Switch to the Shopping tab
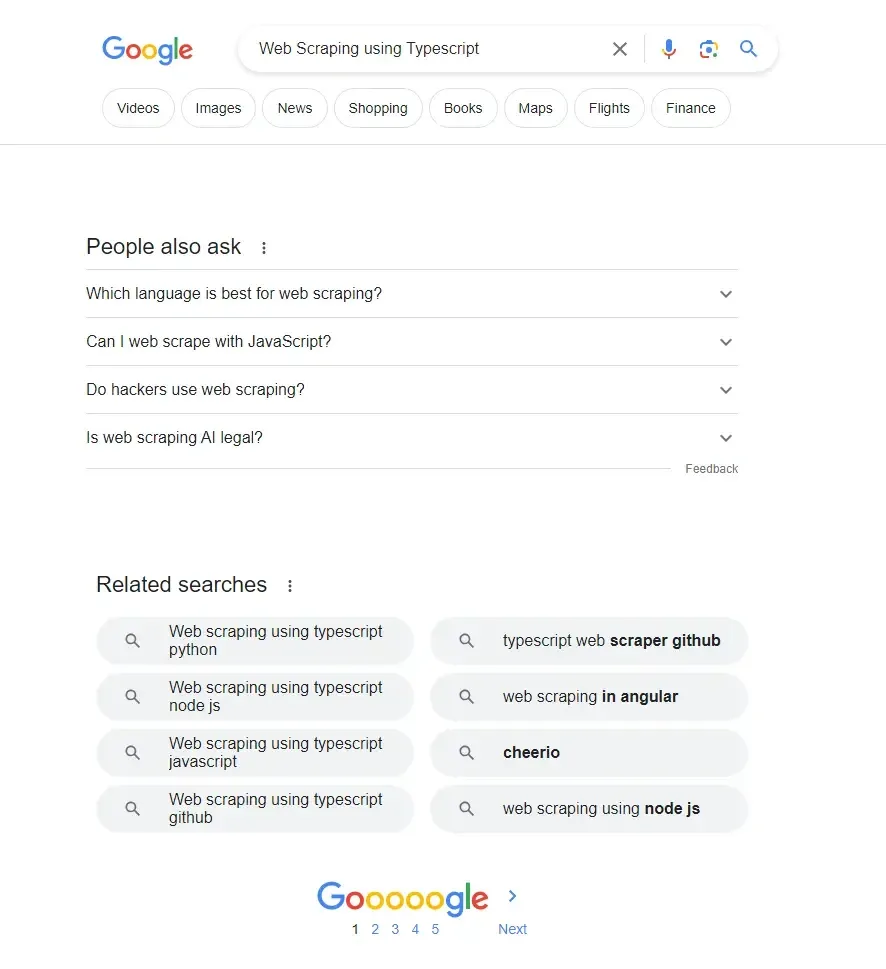The image size is (886, 969). pos(377,108)
